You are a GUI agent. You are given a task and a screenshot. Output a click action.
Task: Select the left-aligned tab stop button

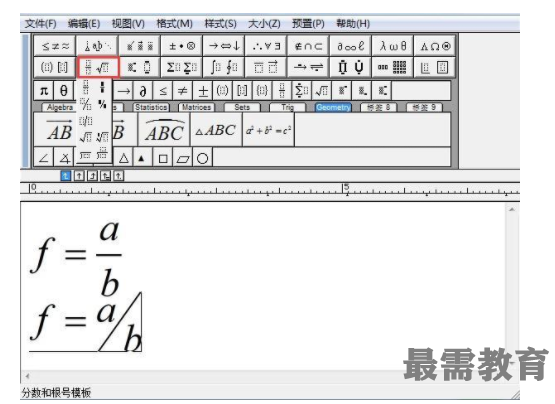click(x=66, y=176)
